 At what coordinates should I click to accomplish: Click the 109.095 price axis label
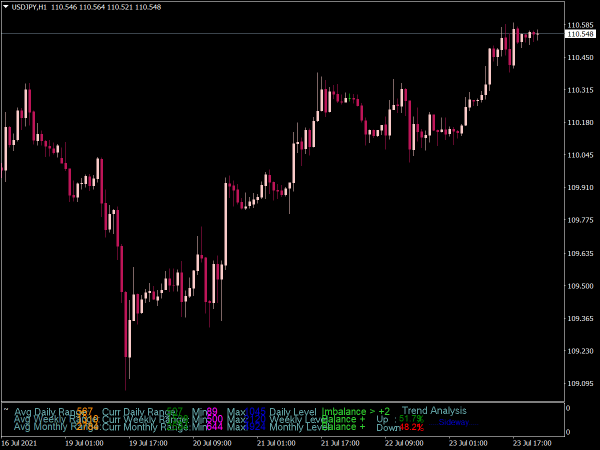pyautogui.click(x=580, y=383)
